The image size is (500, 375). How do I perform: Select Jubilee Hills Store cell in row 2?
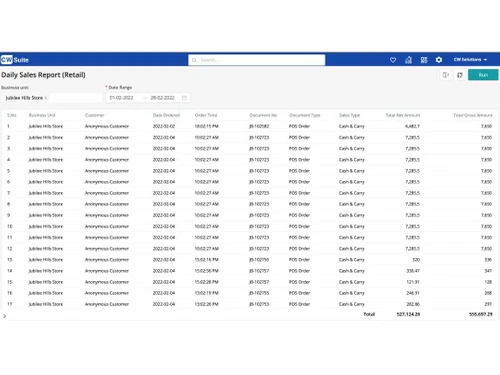46,137
